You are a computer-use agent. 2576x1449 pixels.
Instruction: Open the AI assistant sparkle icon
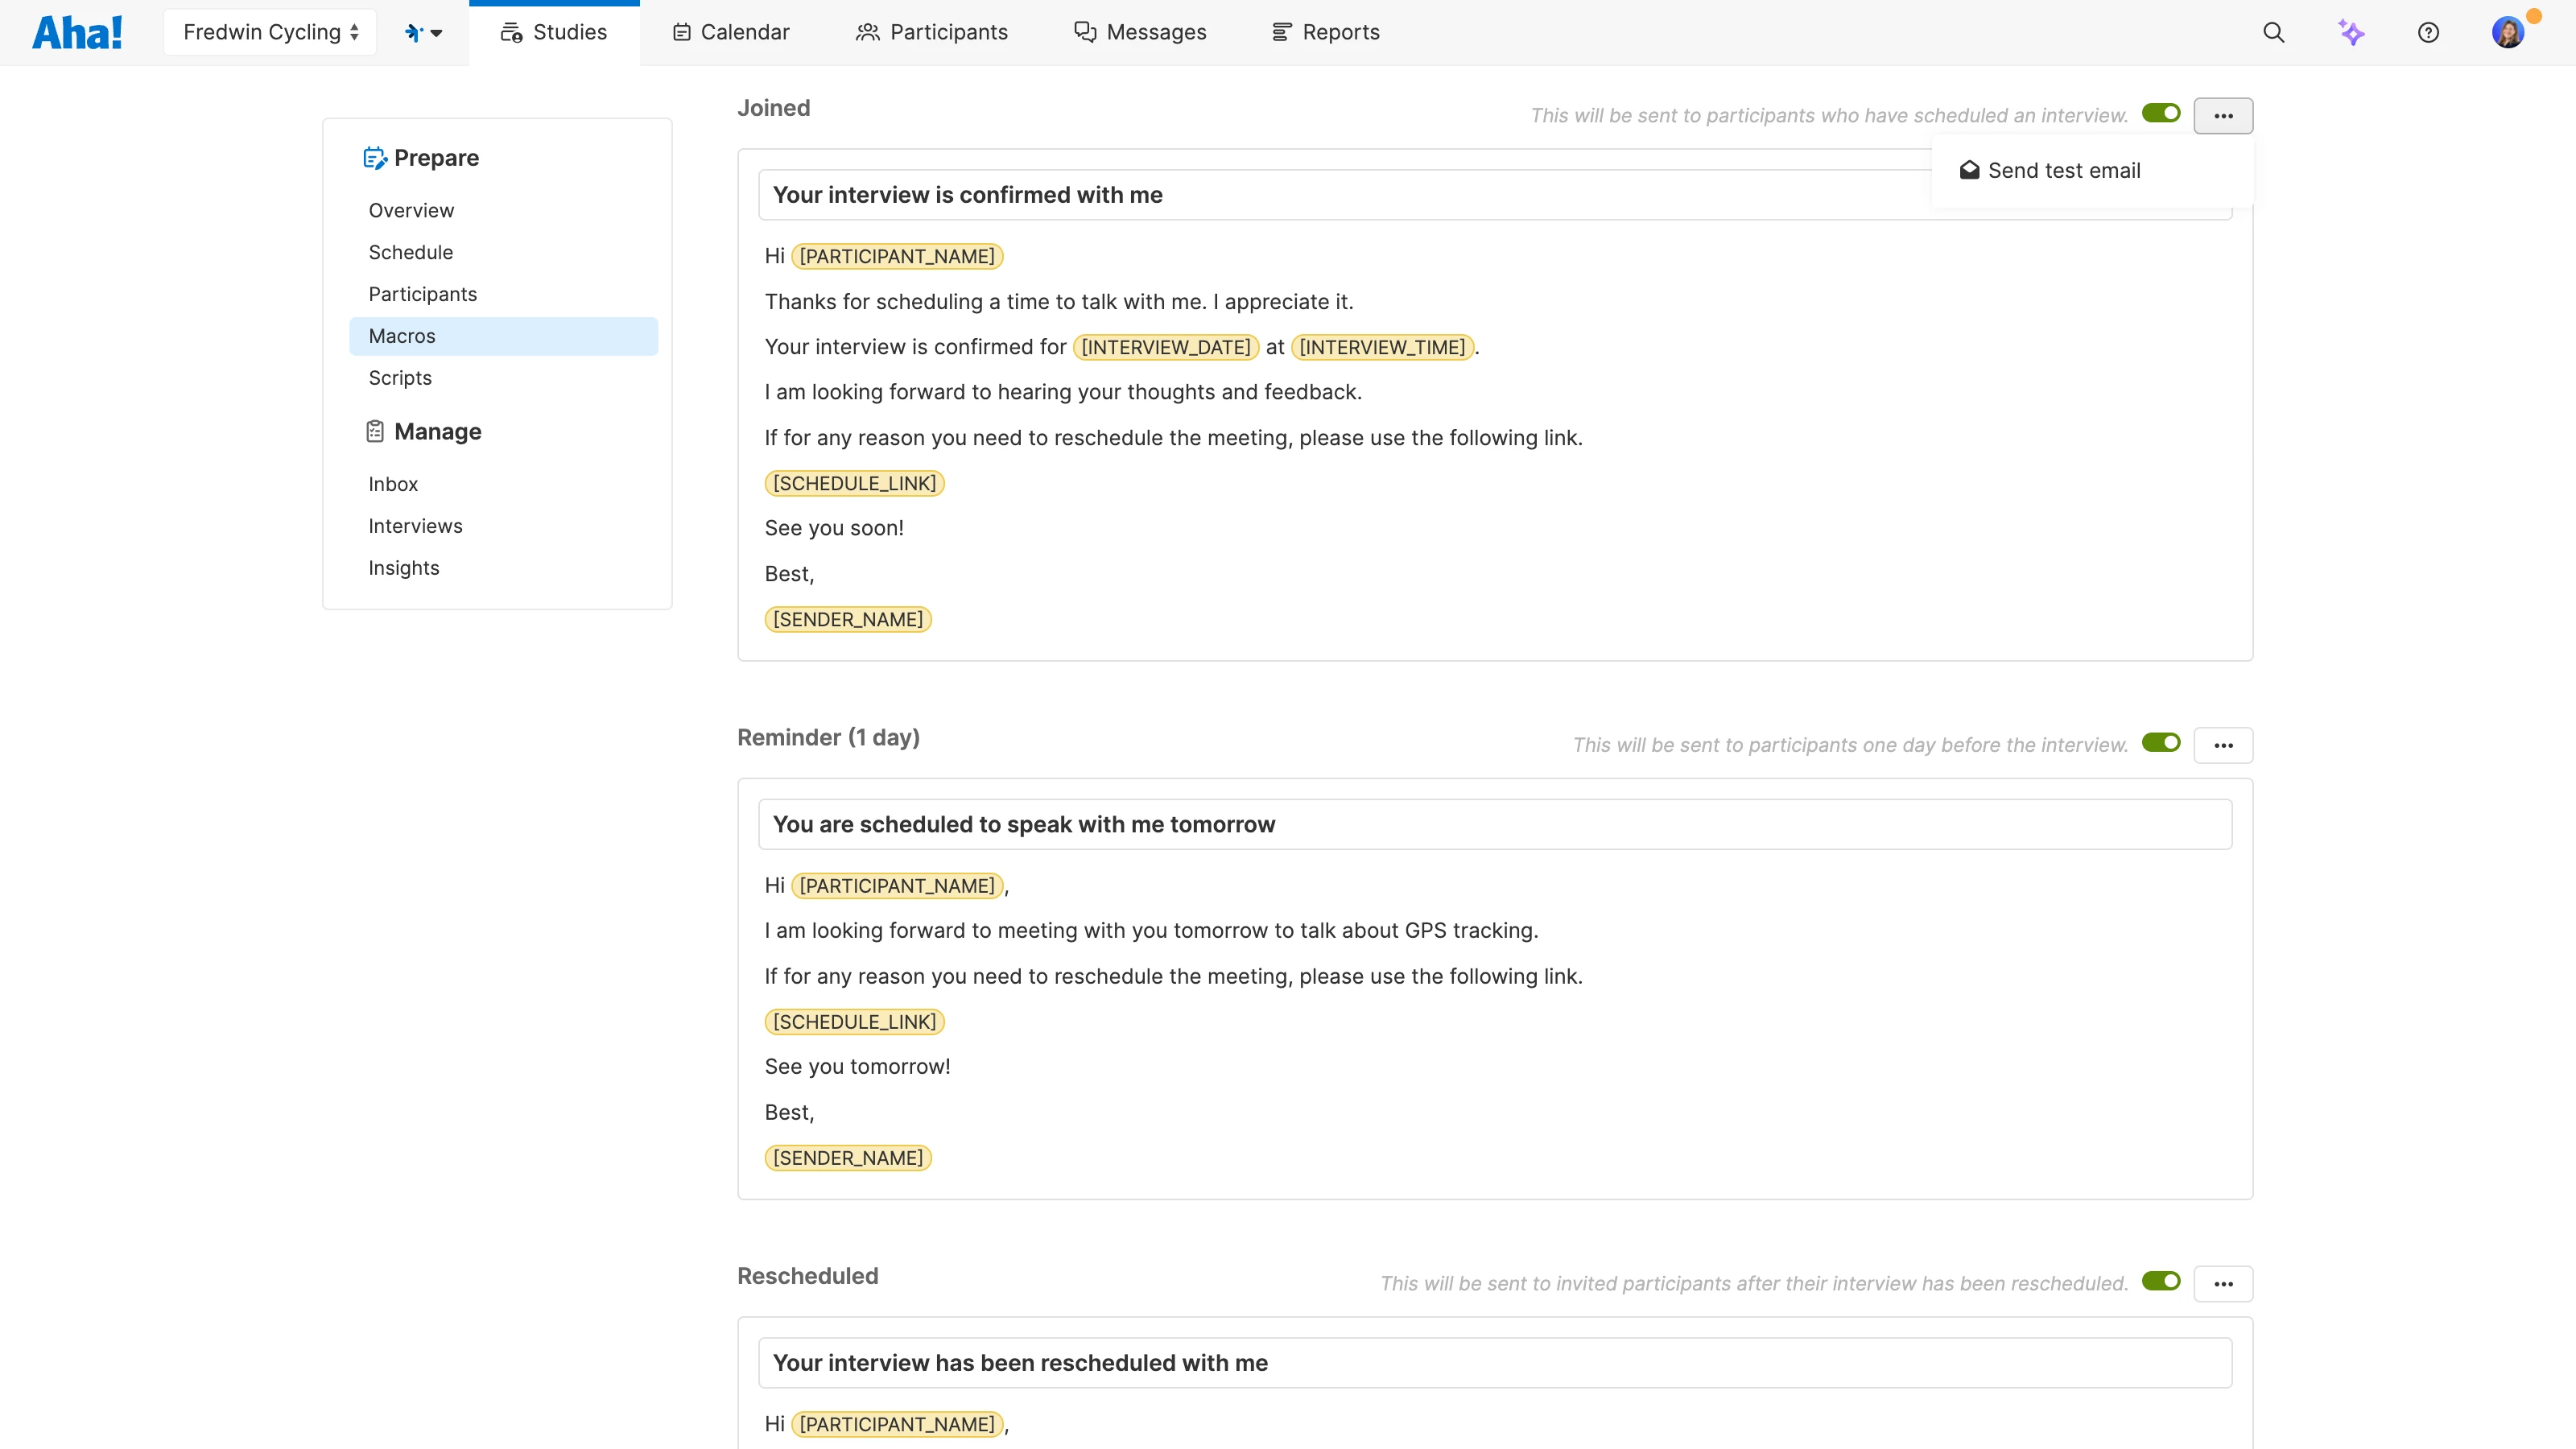(x=2352, y=32)
